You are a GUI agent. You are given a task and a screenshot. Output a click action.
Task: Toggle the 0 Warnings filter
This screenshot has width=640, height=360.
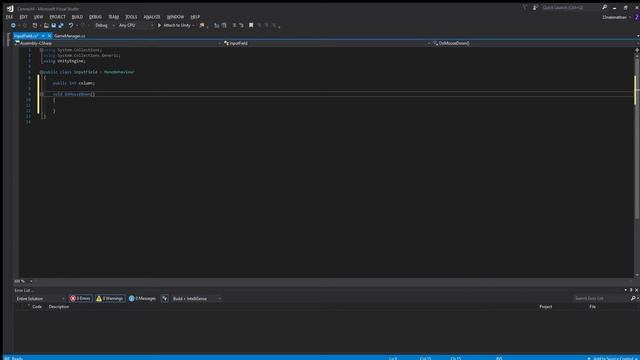point(110,299)
